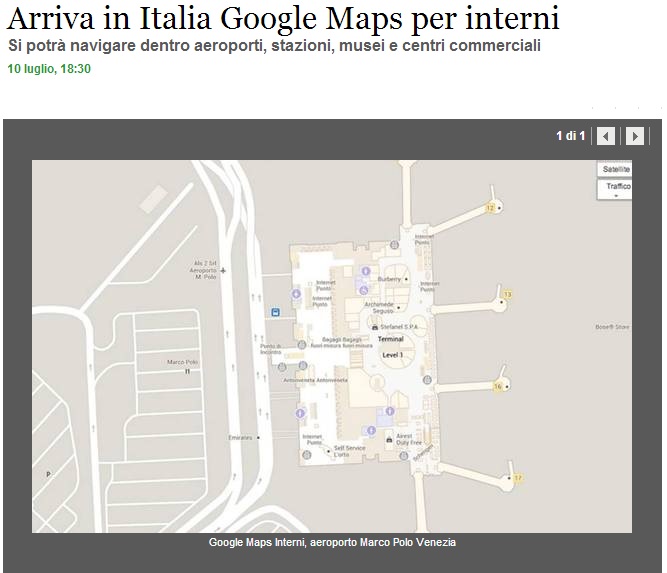Click the 1 di 1 gallery counter
Image resolution: width=667 pixels, height=573 pixels.
570,136
